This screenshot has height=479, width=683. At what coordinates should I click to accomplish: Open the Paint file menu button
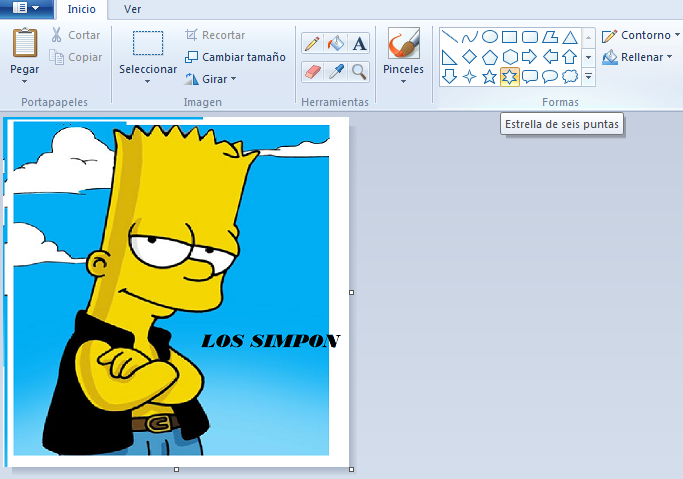(x=27, y=9)
